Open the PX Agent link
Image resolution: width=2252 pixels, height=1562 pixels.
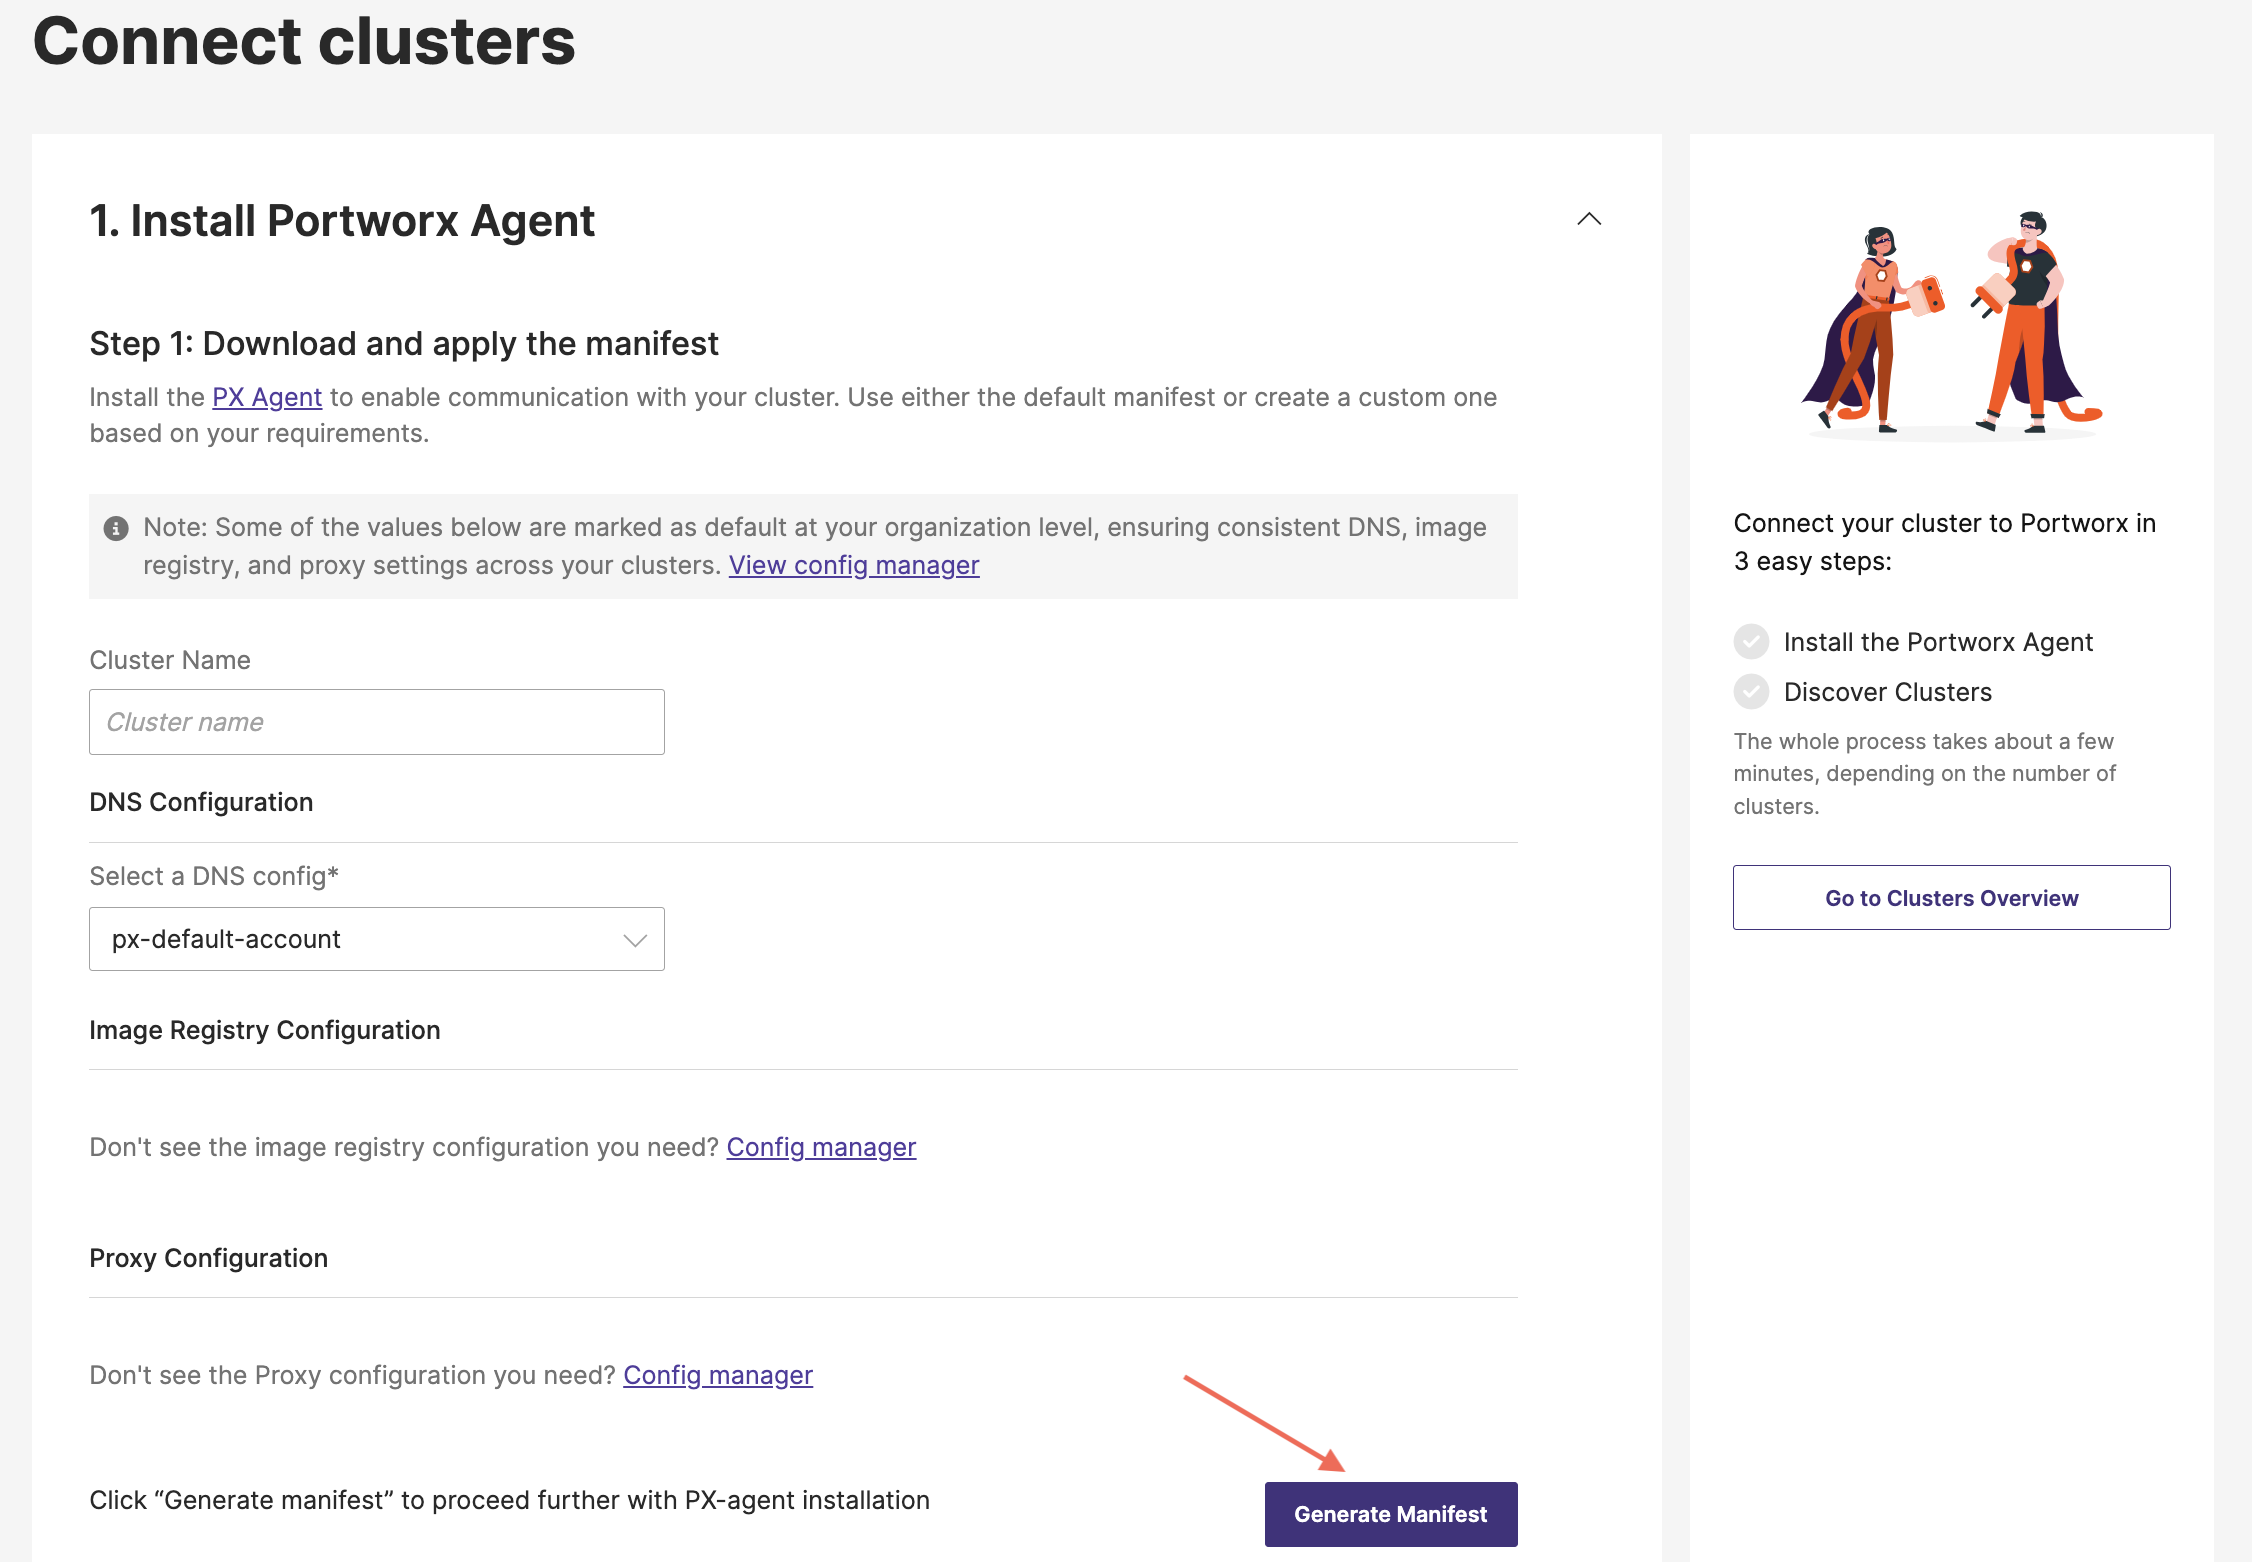pos(267,397)
